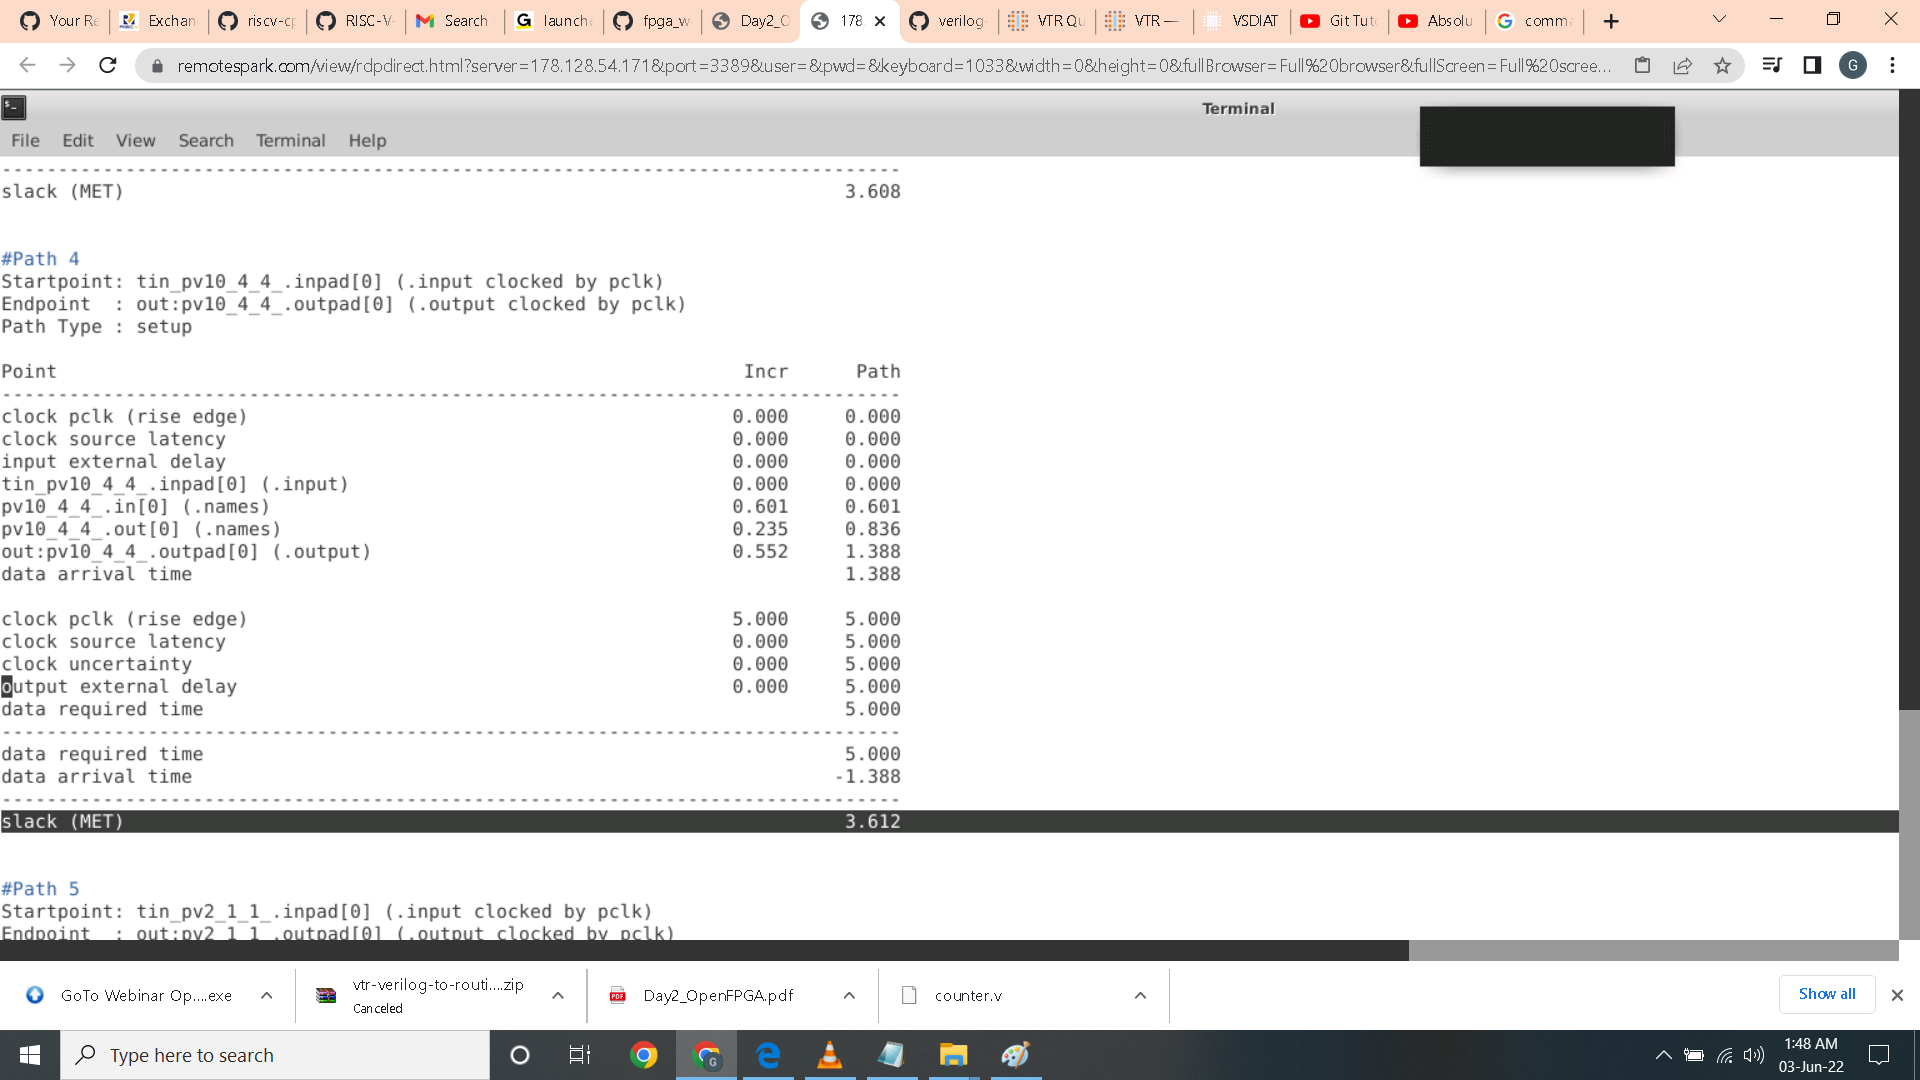Bookmark this page with the star icon
Viewport: 1920px width, 1080px height.
coord(1722,66)
